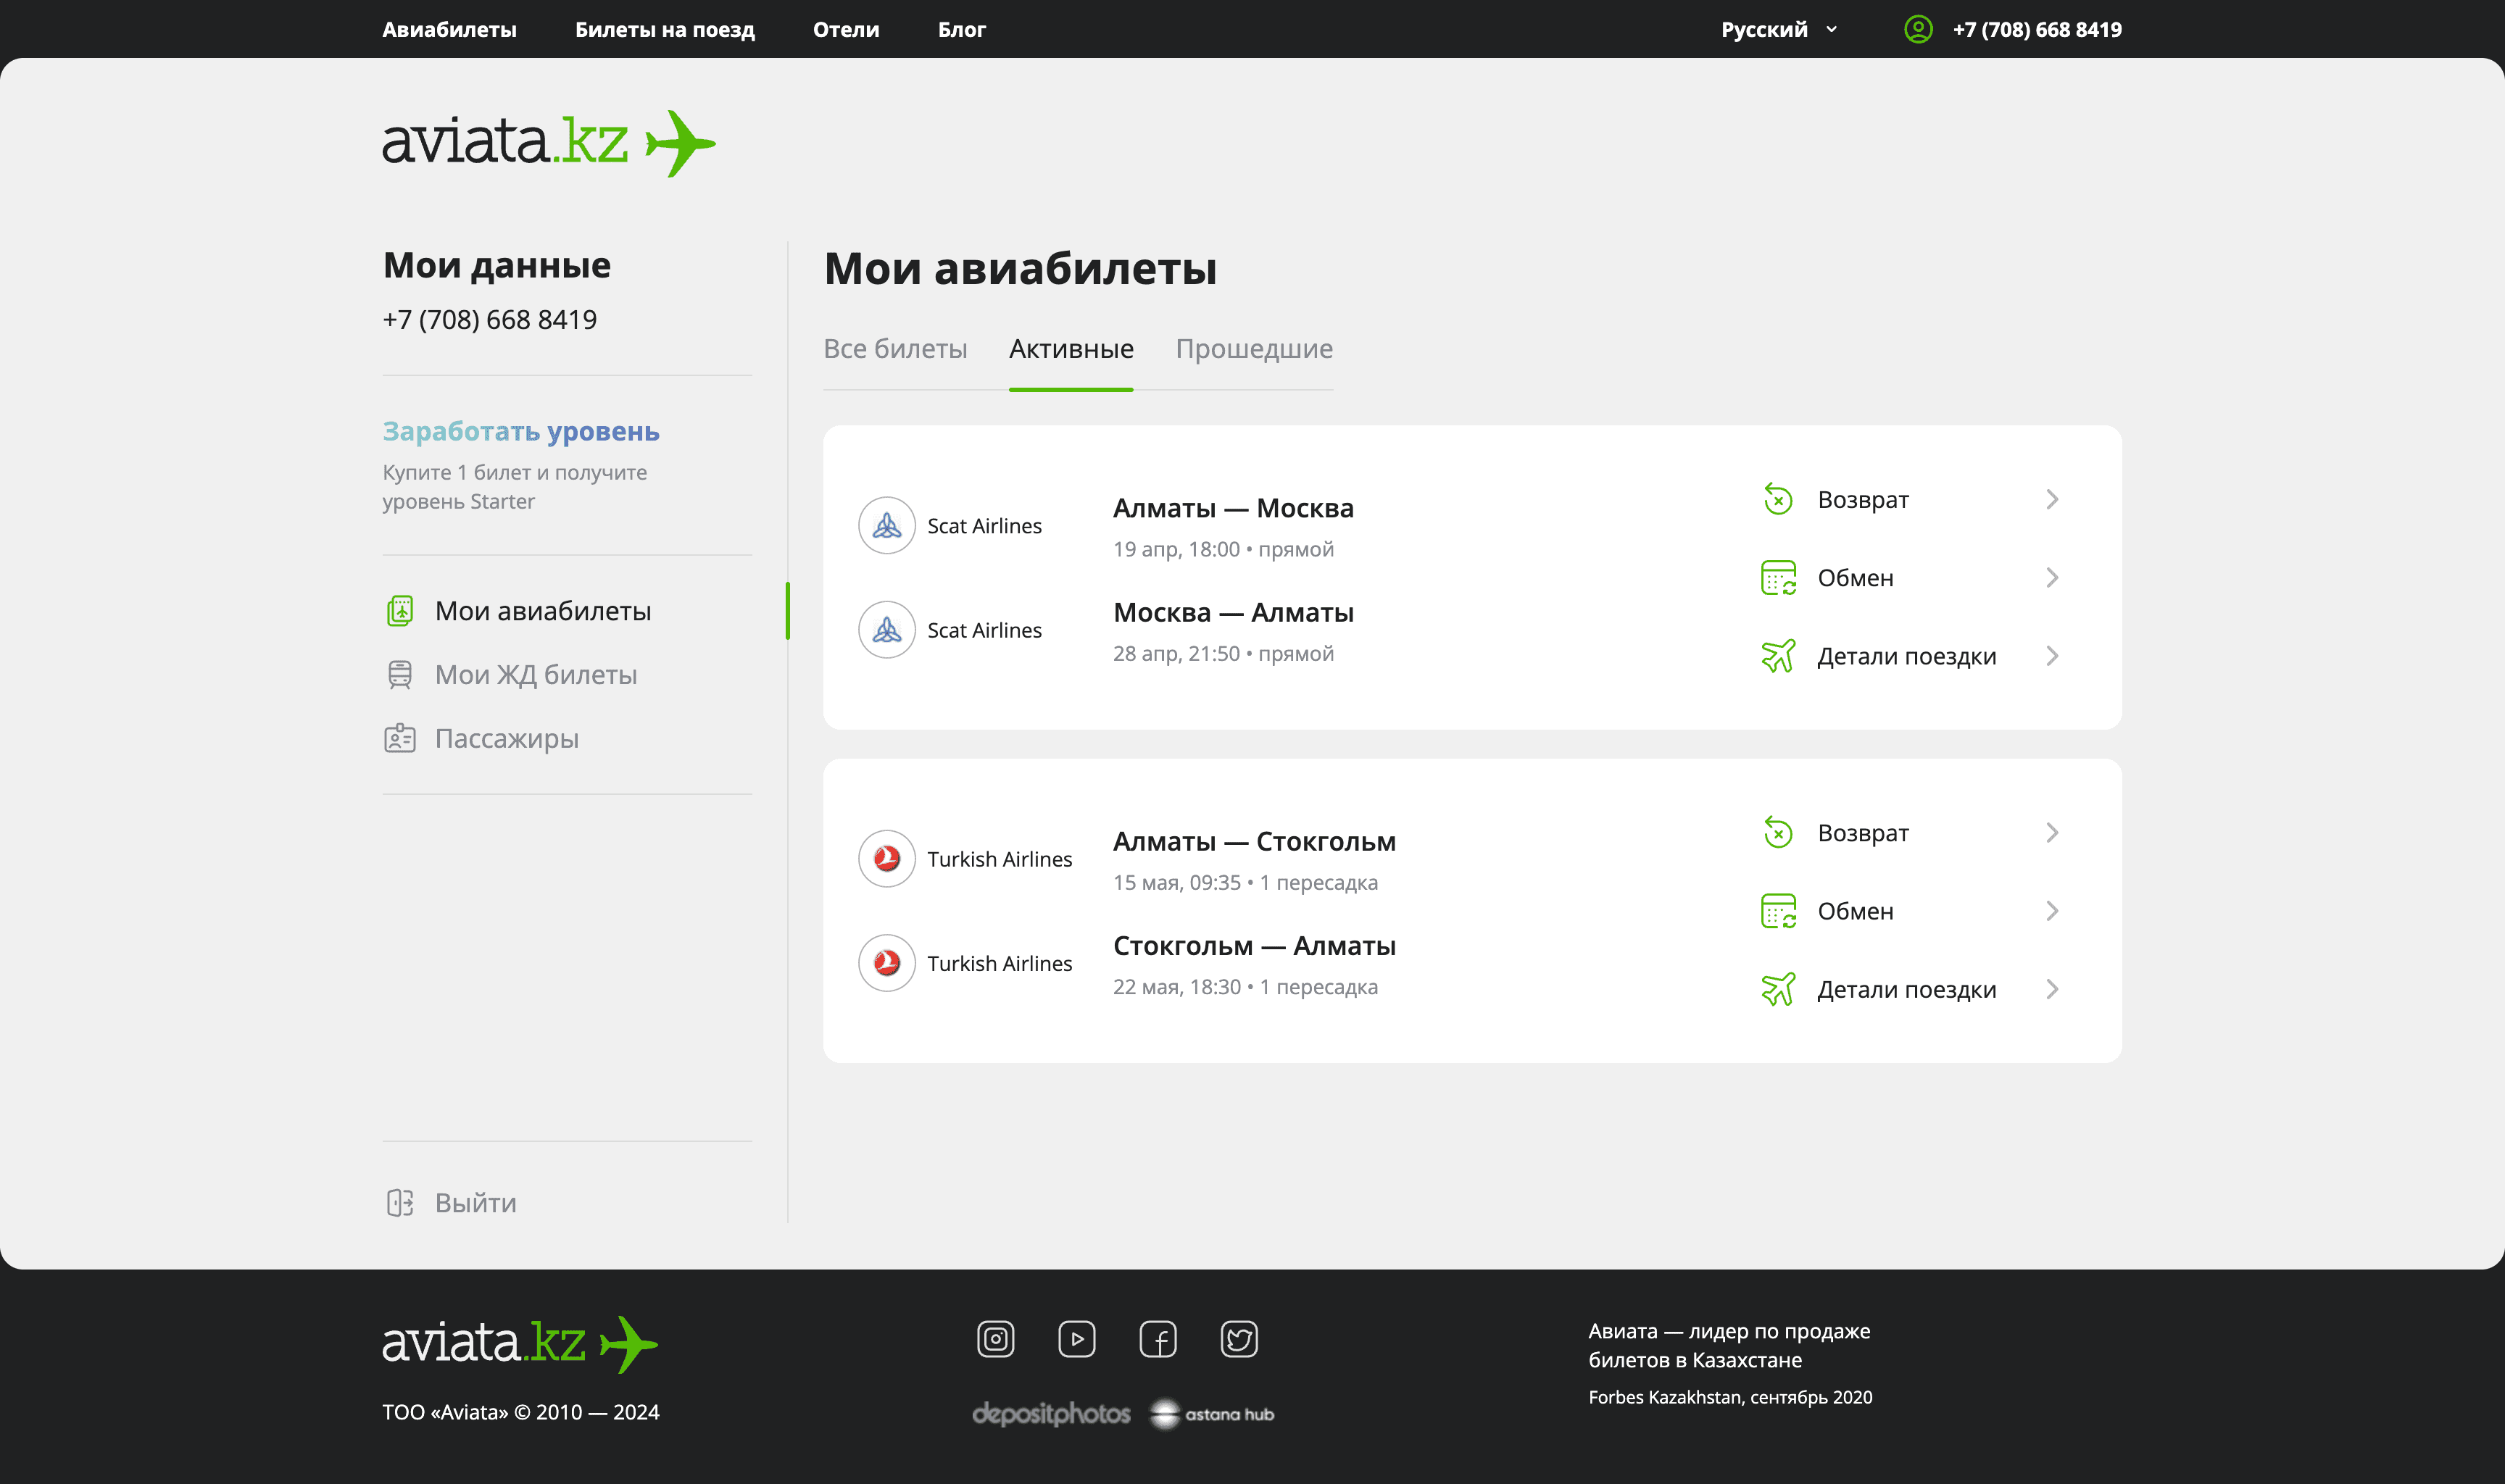Click the aviata.kz logo at top

coord(548,142)
